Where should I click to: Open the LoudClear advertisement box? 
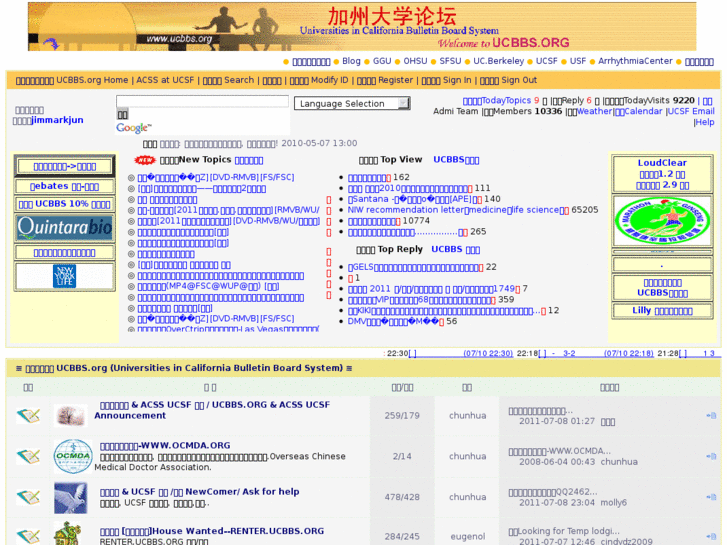pyautogui.click(x=662, y=174)
